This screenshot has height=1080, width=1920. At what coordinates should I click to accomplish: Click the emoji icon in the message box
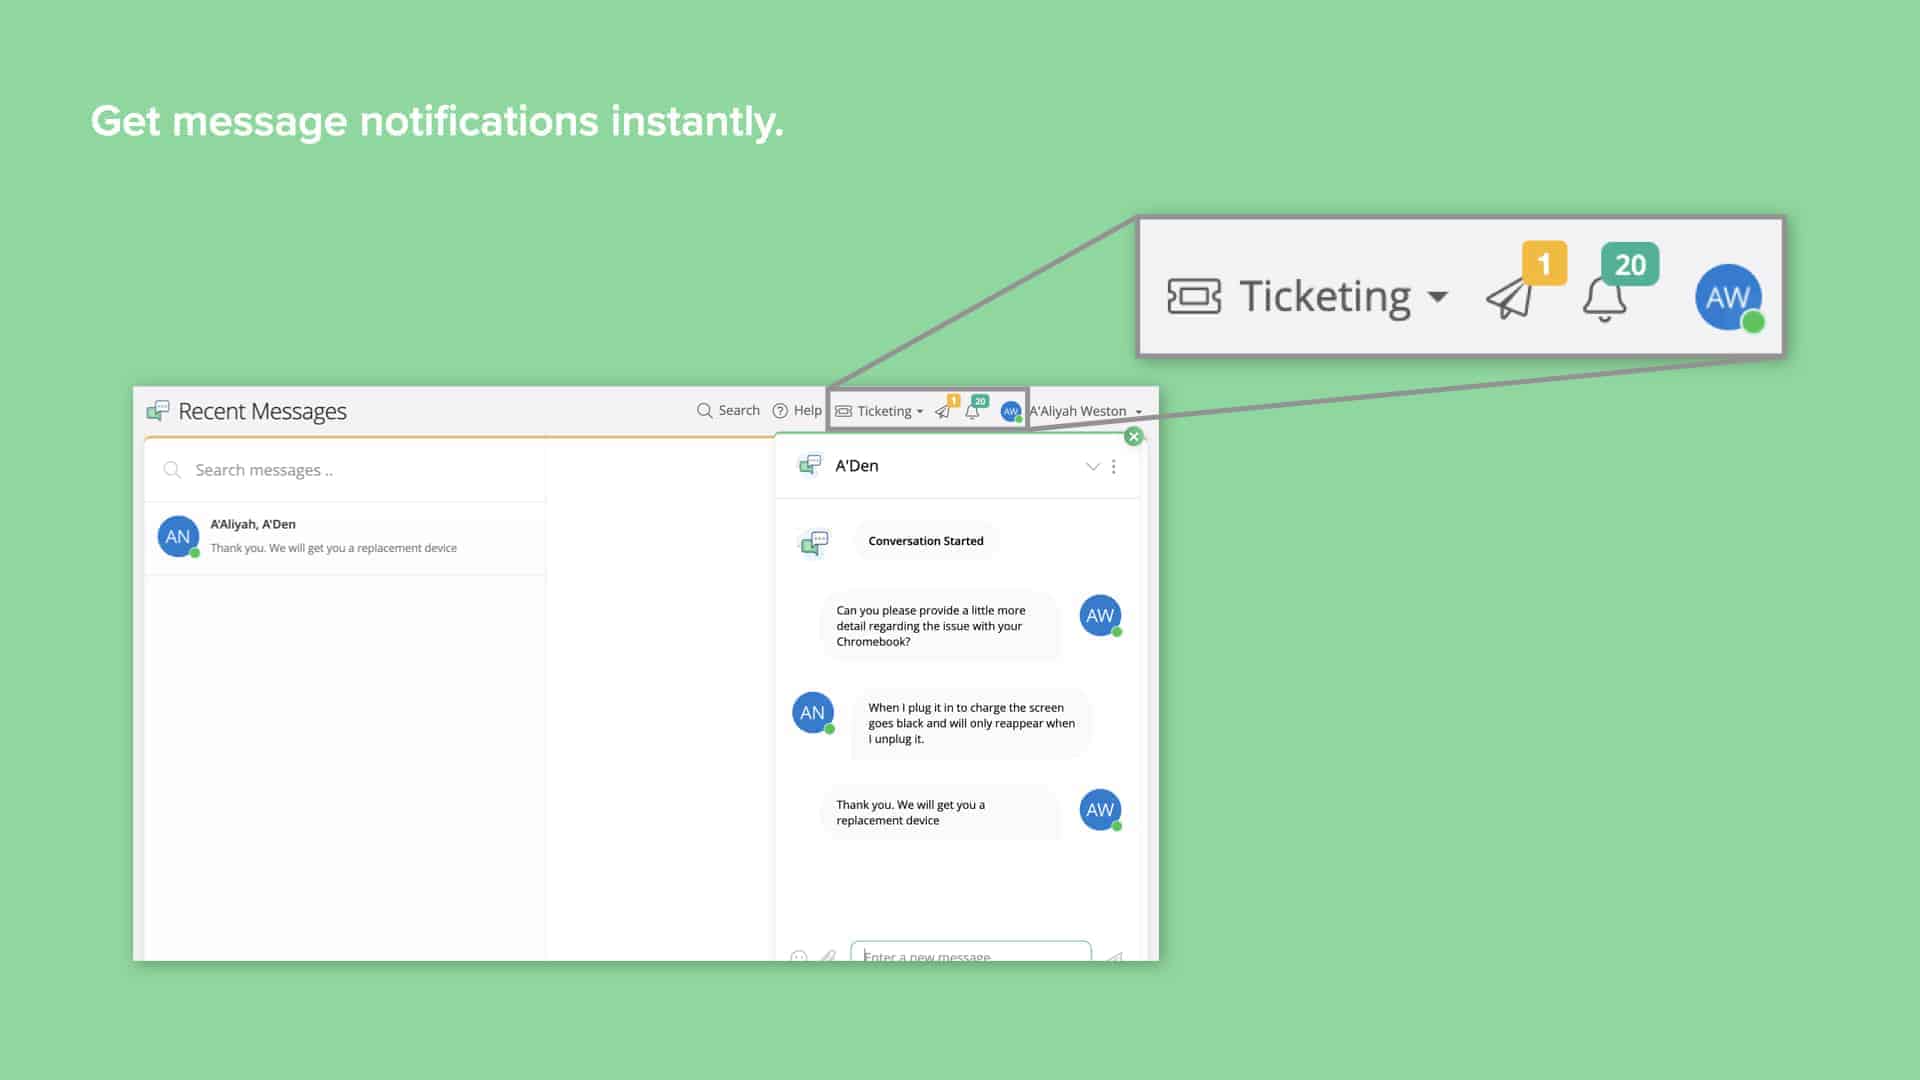pos(799,956)
